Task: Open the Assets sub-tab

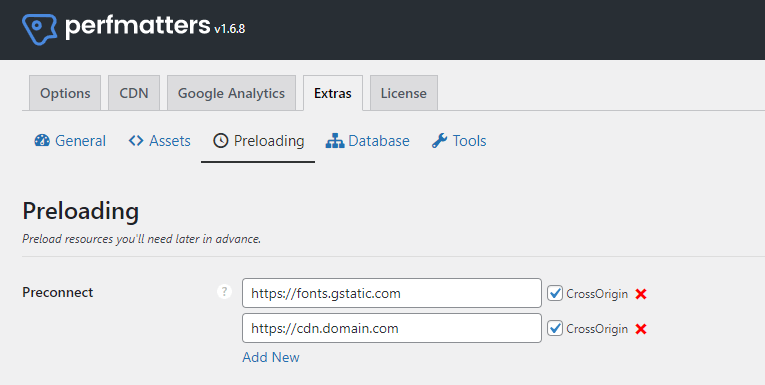Action: click(x=160, y=141)
